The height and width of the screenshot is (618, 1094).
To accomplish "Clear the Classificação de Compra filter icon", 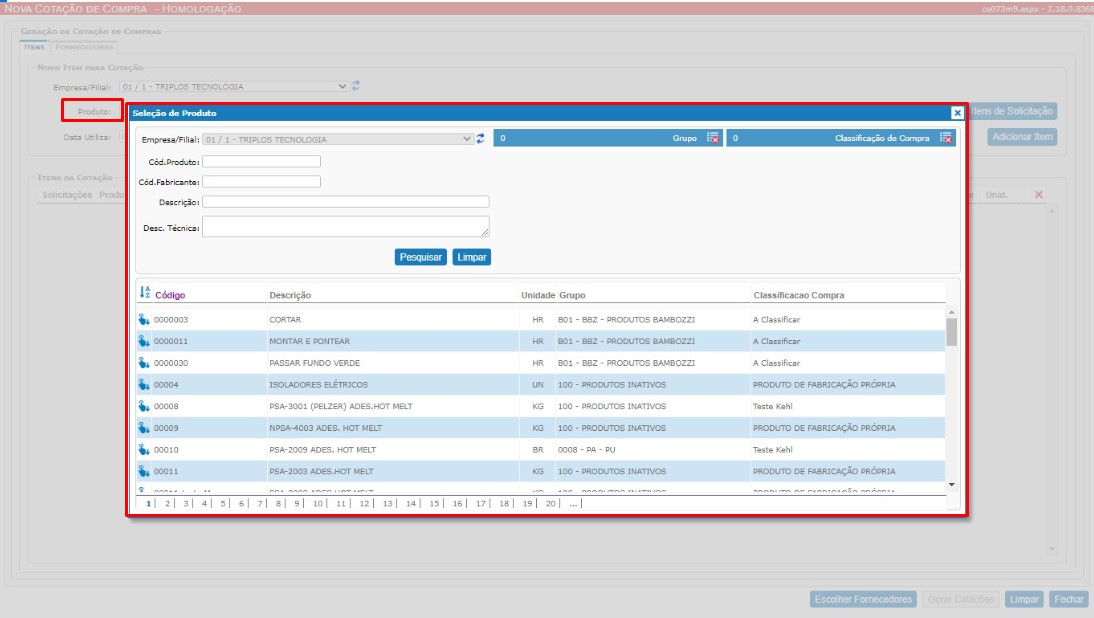I will pos(945,138).
